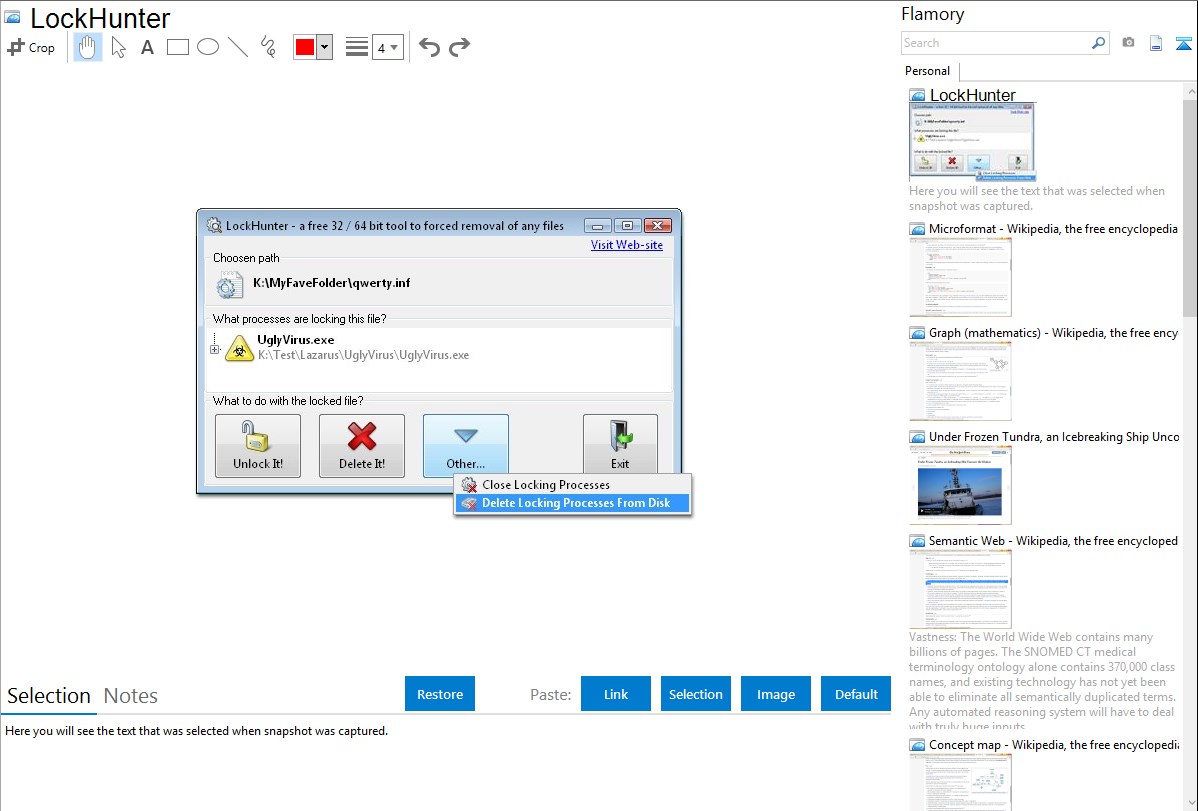Open the Visit Web-site link

[627, 245]
